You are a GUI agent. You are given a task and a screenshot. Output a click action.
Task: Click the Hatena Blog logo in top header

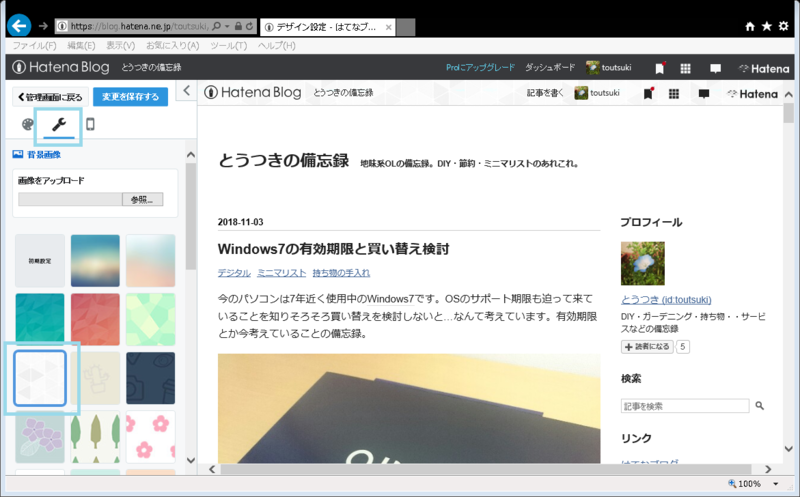61,67
